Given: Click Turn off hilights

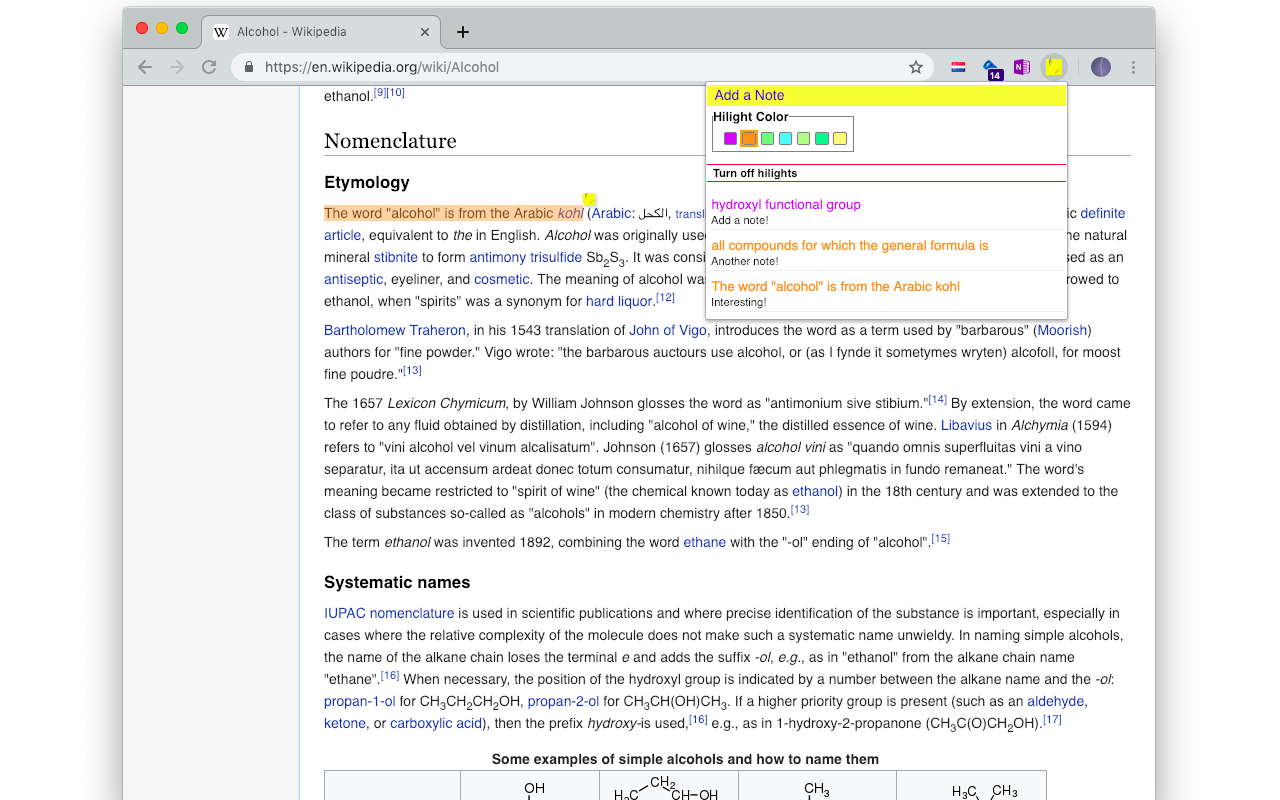Looking at the screenshot, I should [755, 173].
